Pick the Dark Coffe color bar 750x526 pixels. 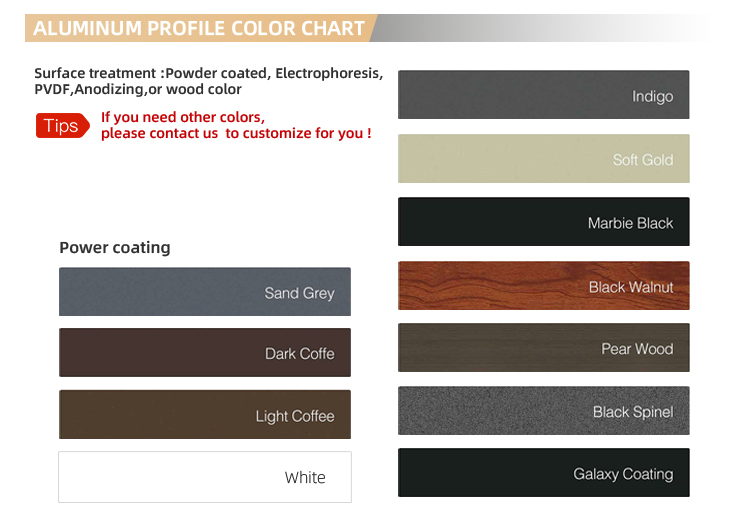[205, 352]
